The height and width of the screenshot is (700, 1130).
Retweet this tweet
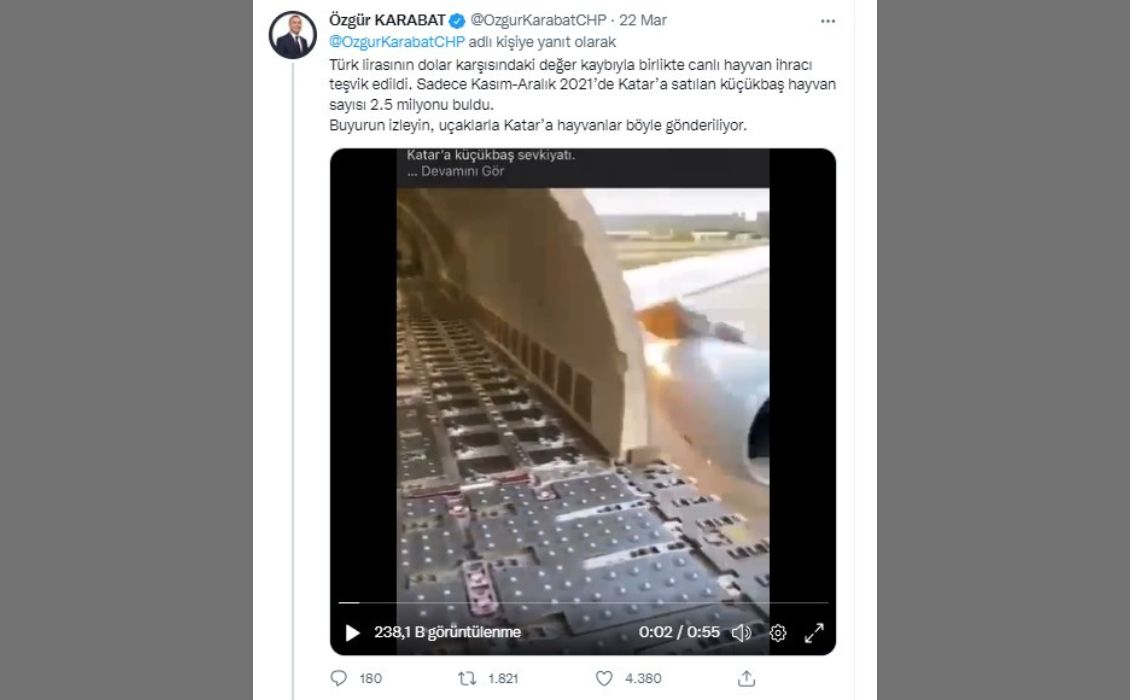point(466,678)
